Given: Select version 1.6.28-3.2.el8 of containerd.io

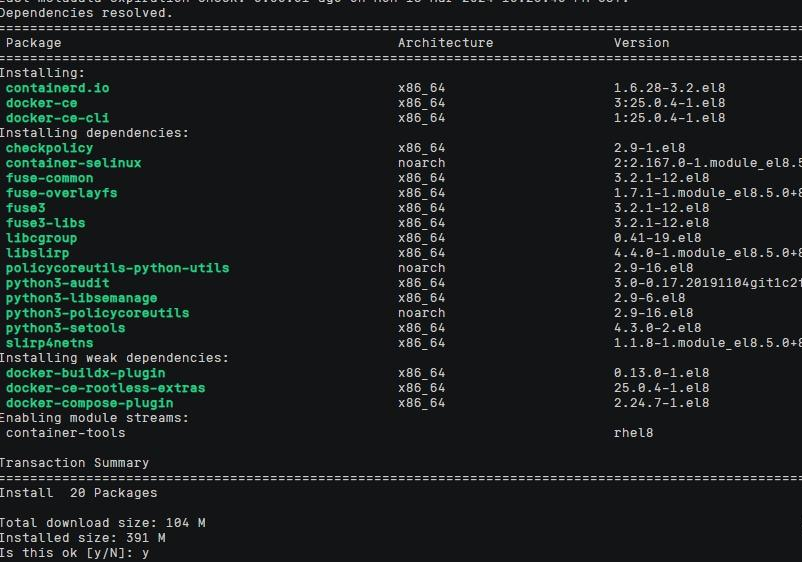Looking at the screenshot, I should (670, 88).
